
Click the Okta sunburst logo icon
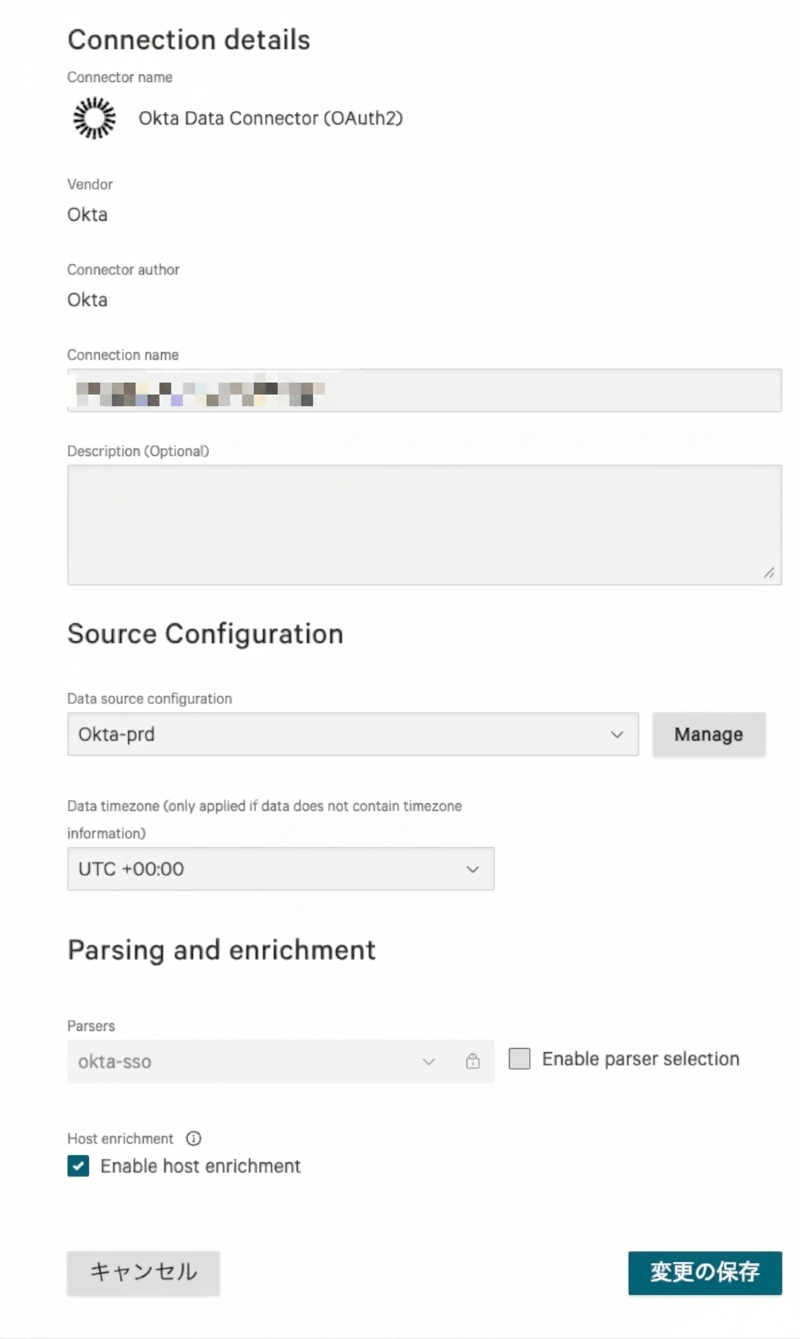point(94,119)
